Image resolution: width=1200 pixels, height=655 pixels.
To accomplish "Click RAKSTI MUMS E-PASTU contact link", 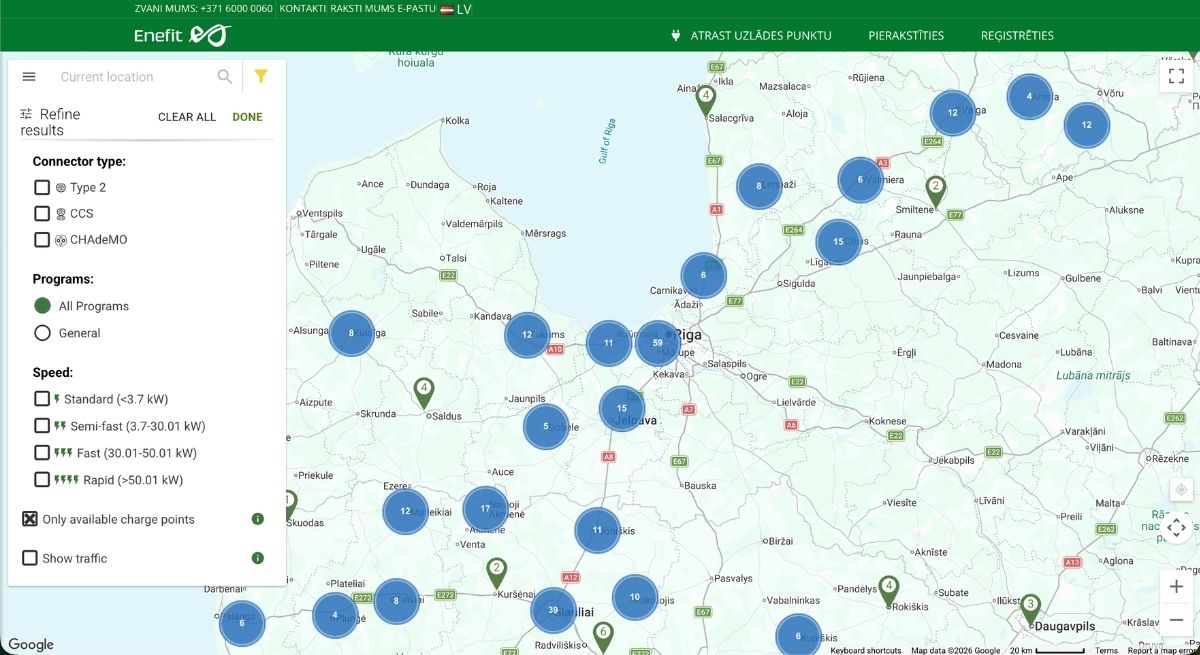I will click(383, 9).
